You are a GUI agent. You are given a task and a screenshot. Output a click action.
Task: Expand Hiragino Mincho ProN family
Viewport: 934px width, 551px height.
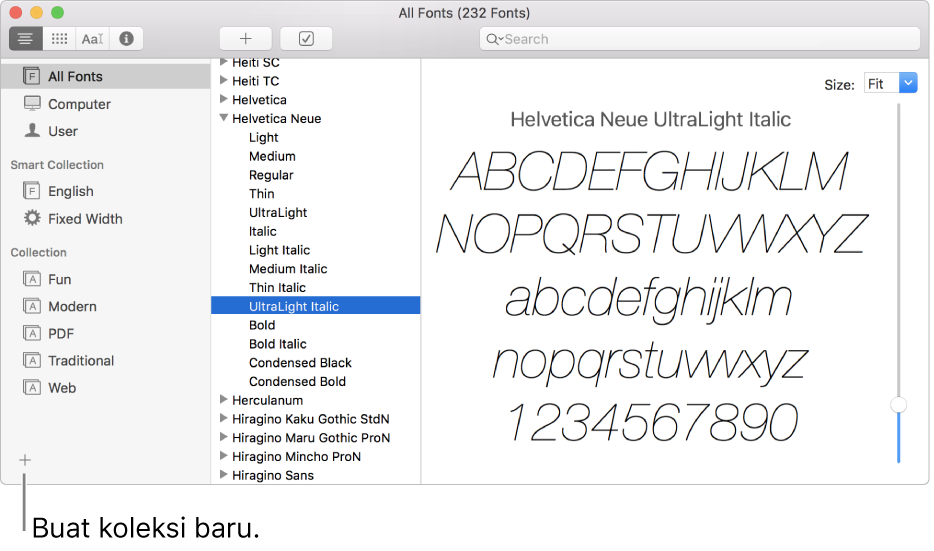coord(223,456)
